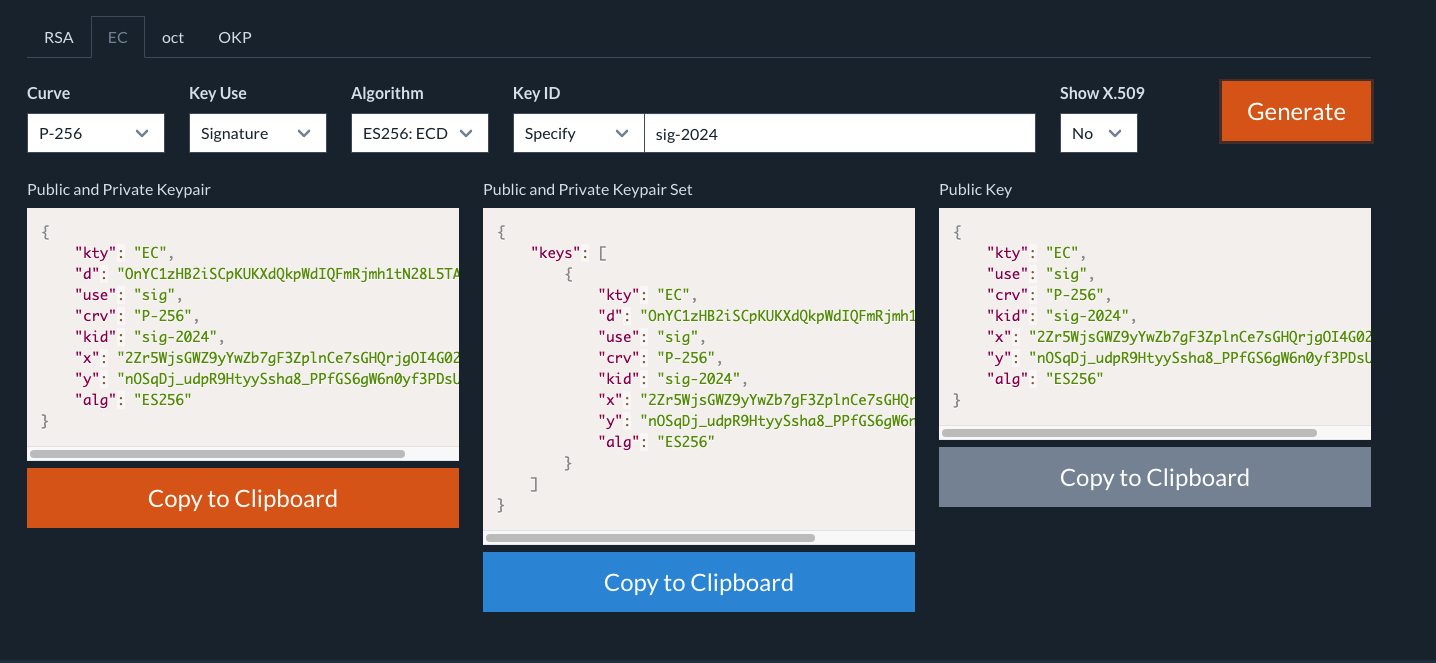This screenshot has width=1436, height=663.
Task: Click the "kid": "sig-2024" line in Public Key box
Action: pos(1060,316)
